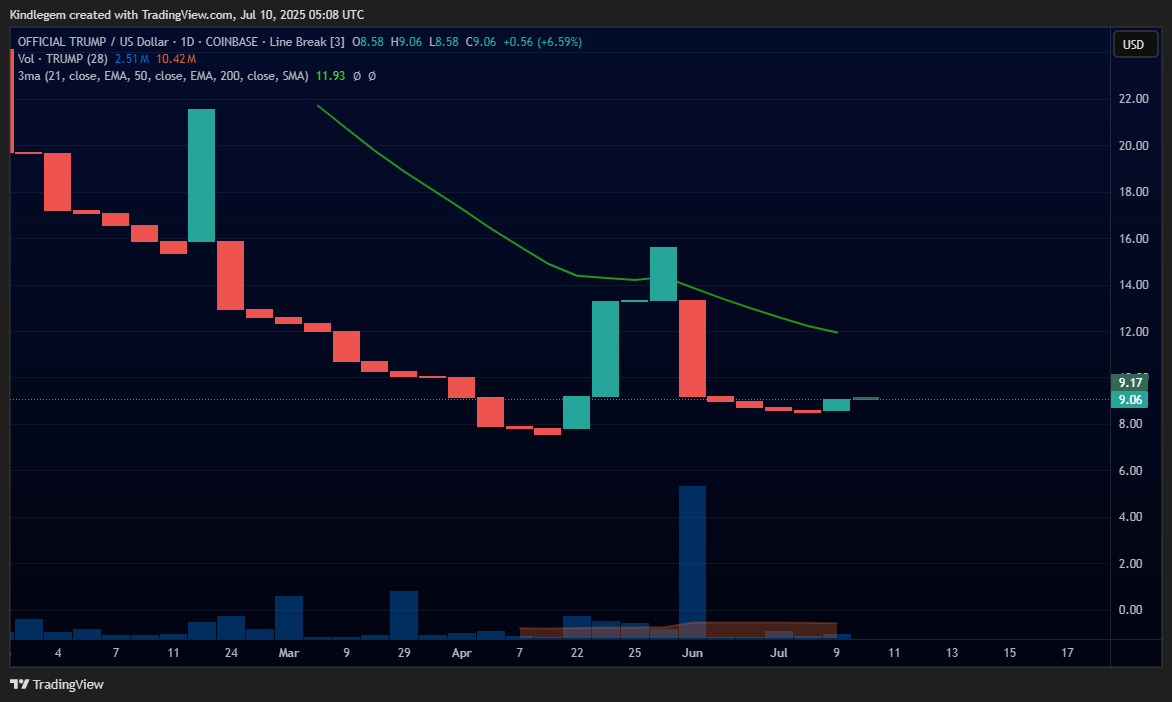Viewport: 1172px width, 702px height.
Task: Click the large red bar falling from 13.30 to 9.10
Action: [x=693, y=348]
